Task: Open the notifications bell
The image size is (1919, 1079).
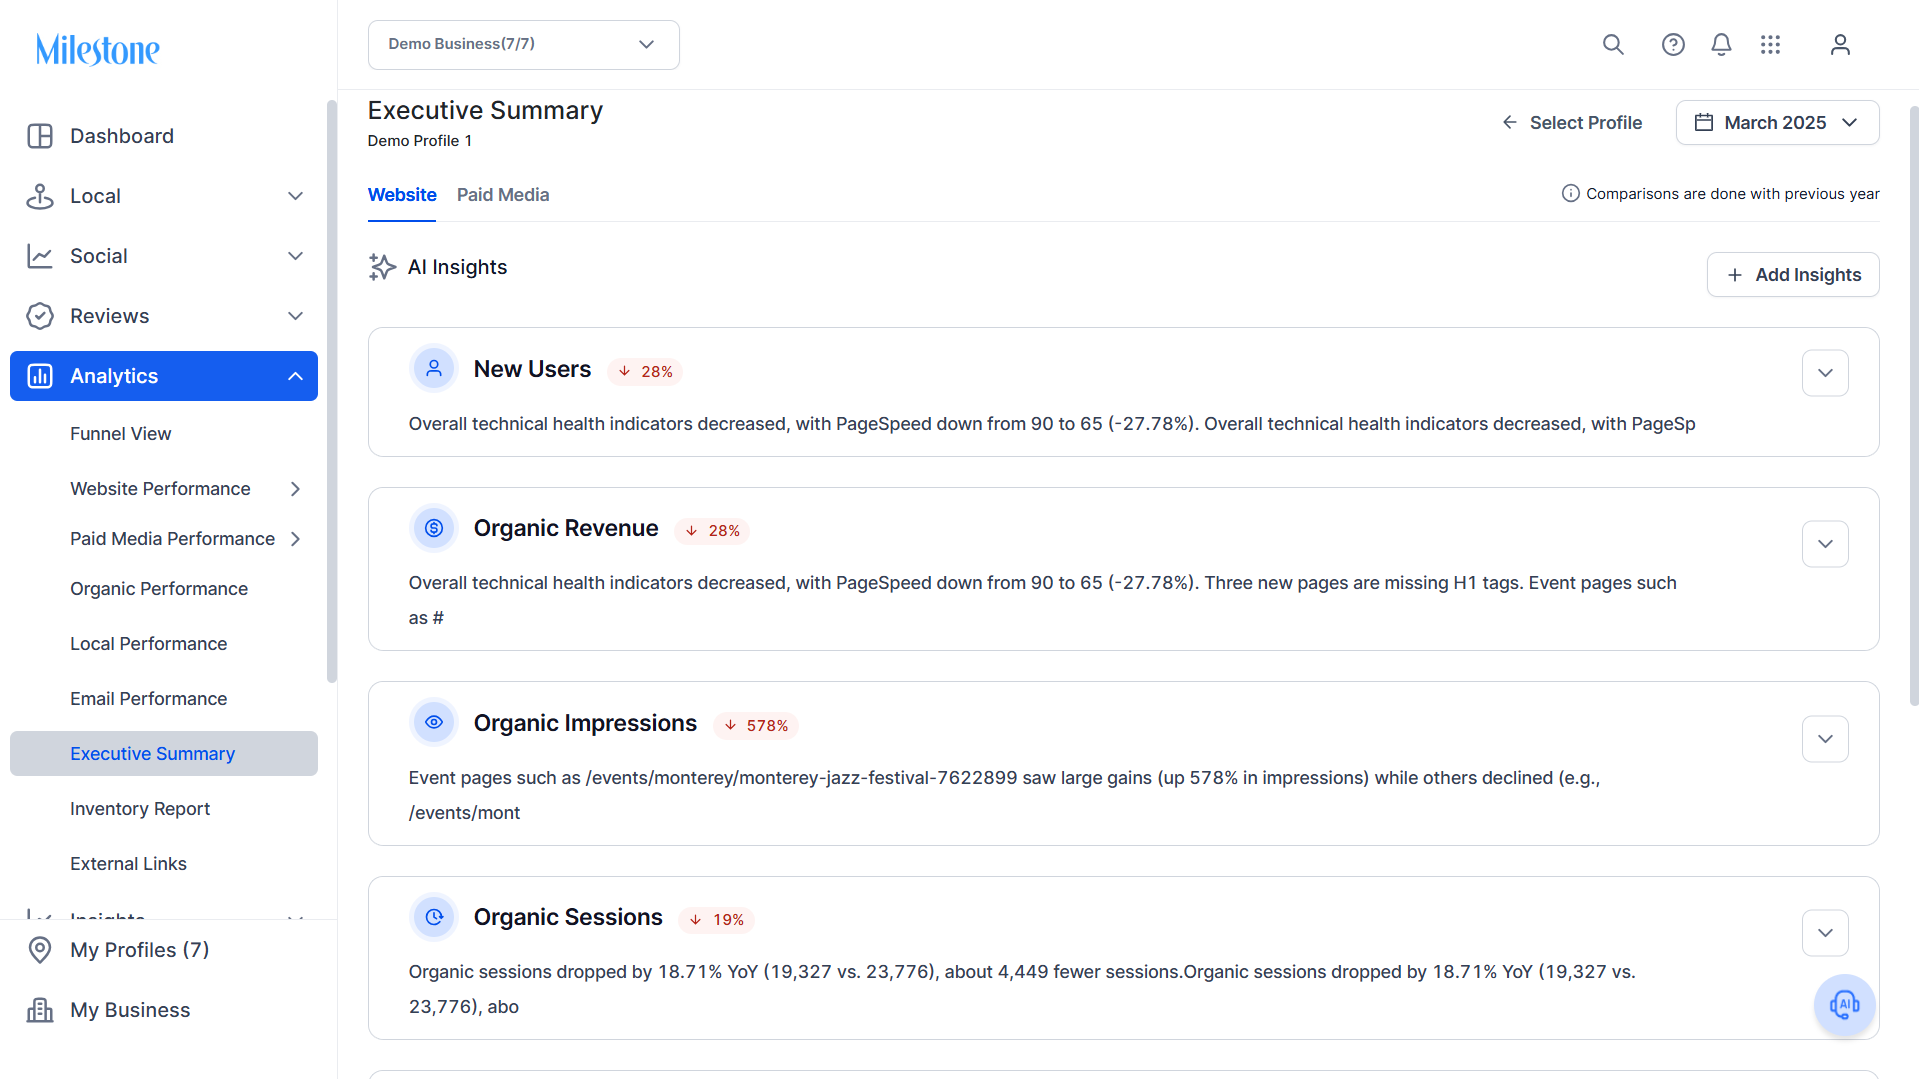Action: pos(1721,45)
